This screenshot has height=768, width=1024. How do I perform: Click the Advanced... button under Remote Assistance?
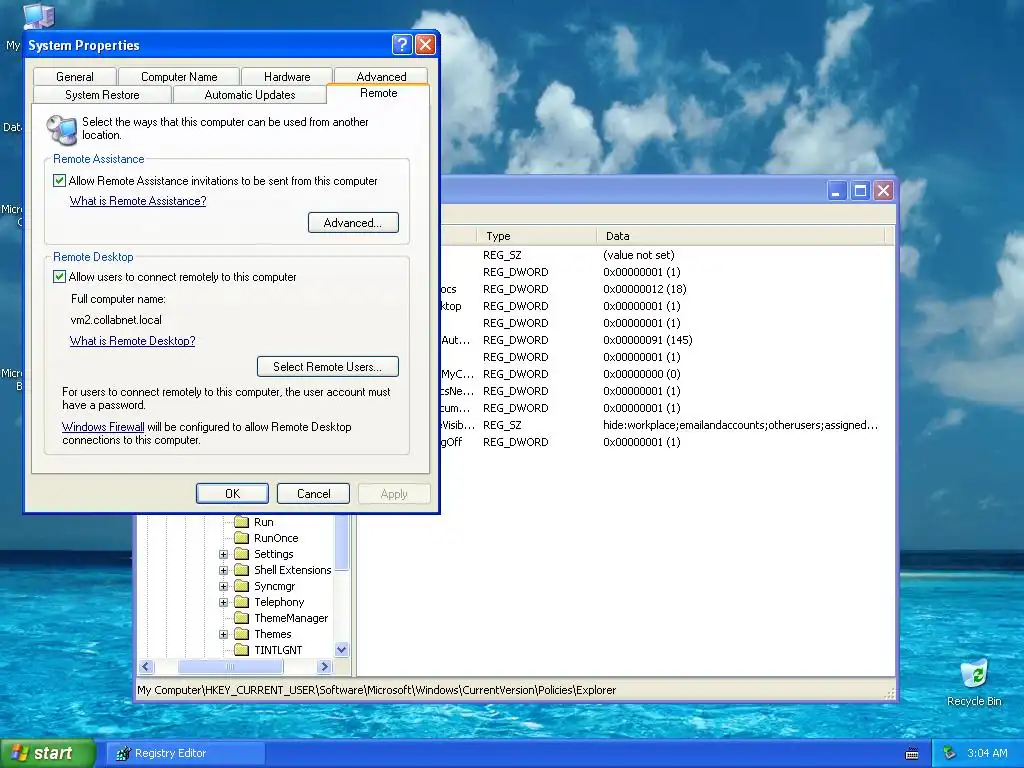(353, 223)
